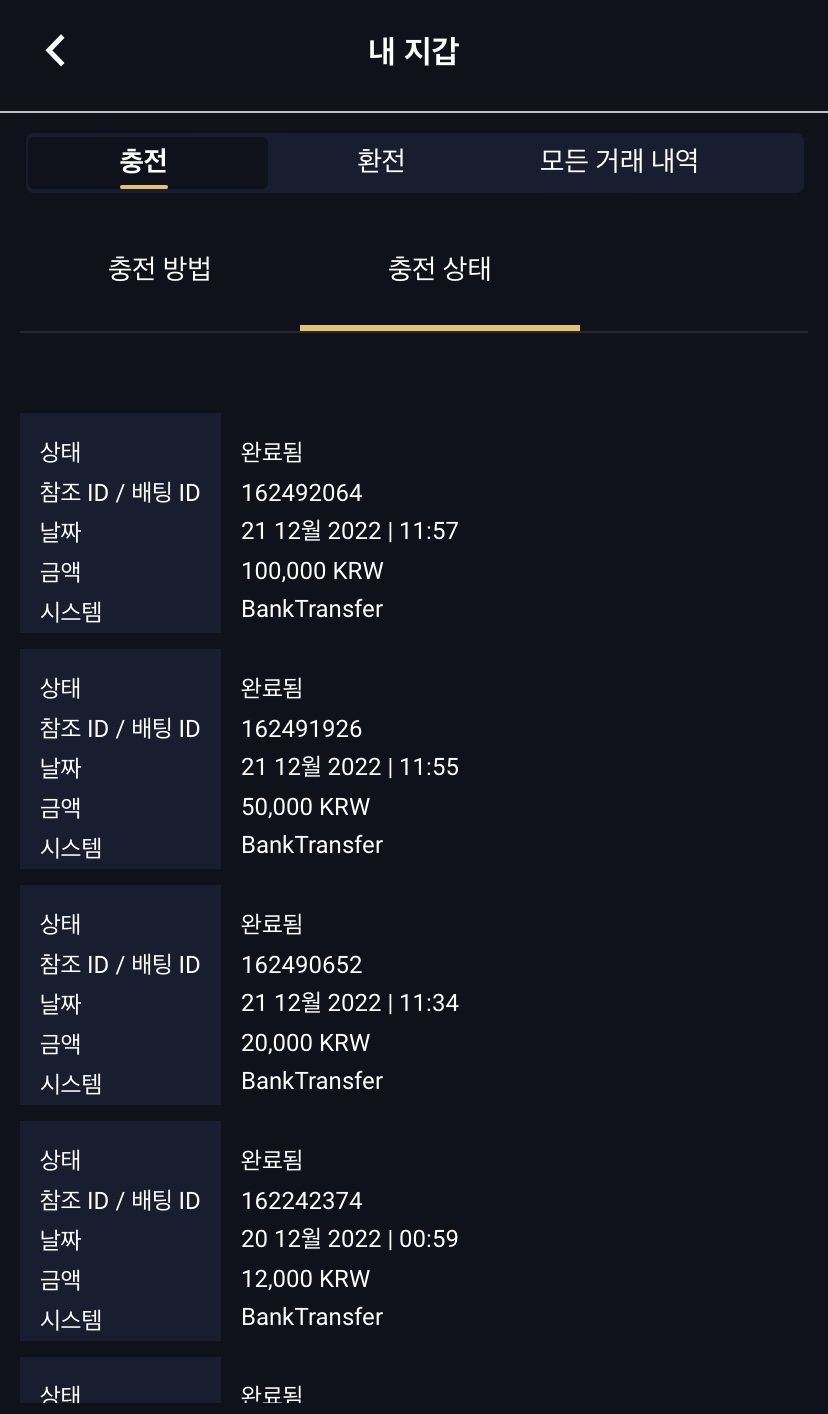Tap the 완료됨 status of the first transaction
Viewport: 828px width, 1414px height.
coord(272,453)
